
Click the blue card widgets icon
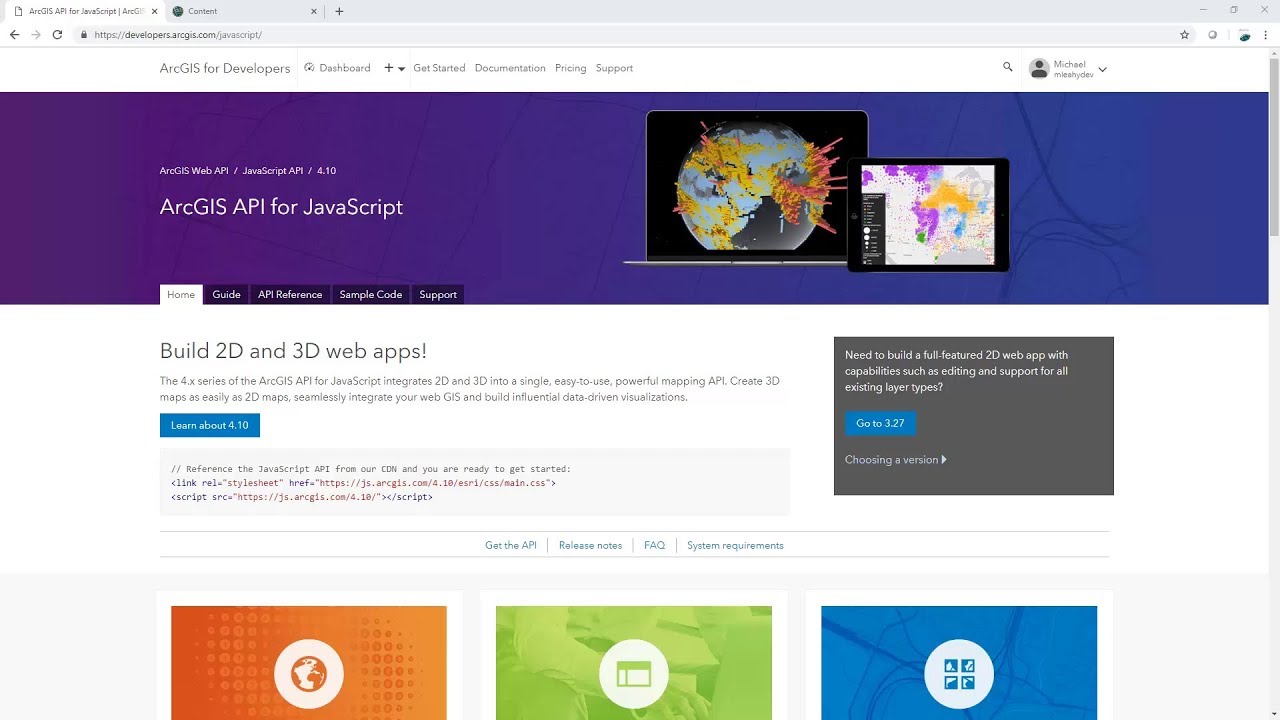click(x=959, y=674)
